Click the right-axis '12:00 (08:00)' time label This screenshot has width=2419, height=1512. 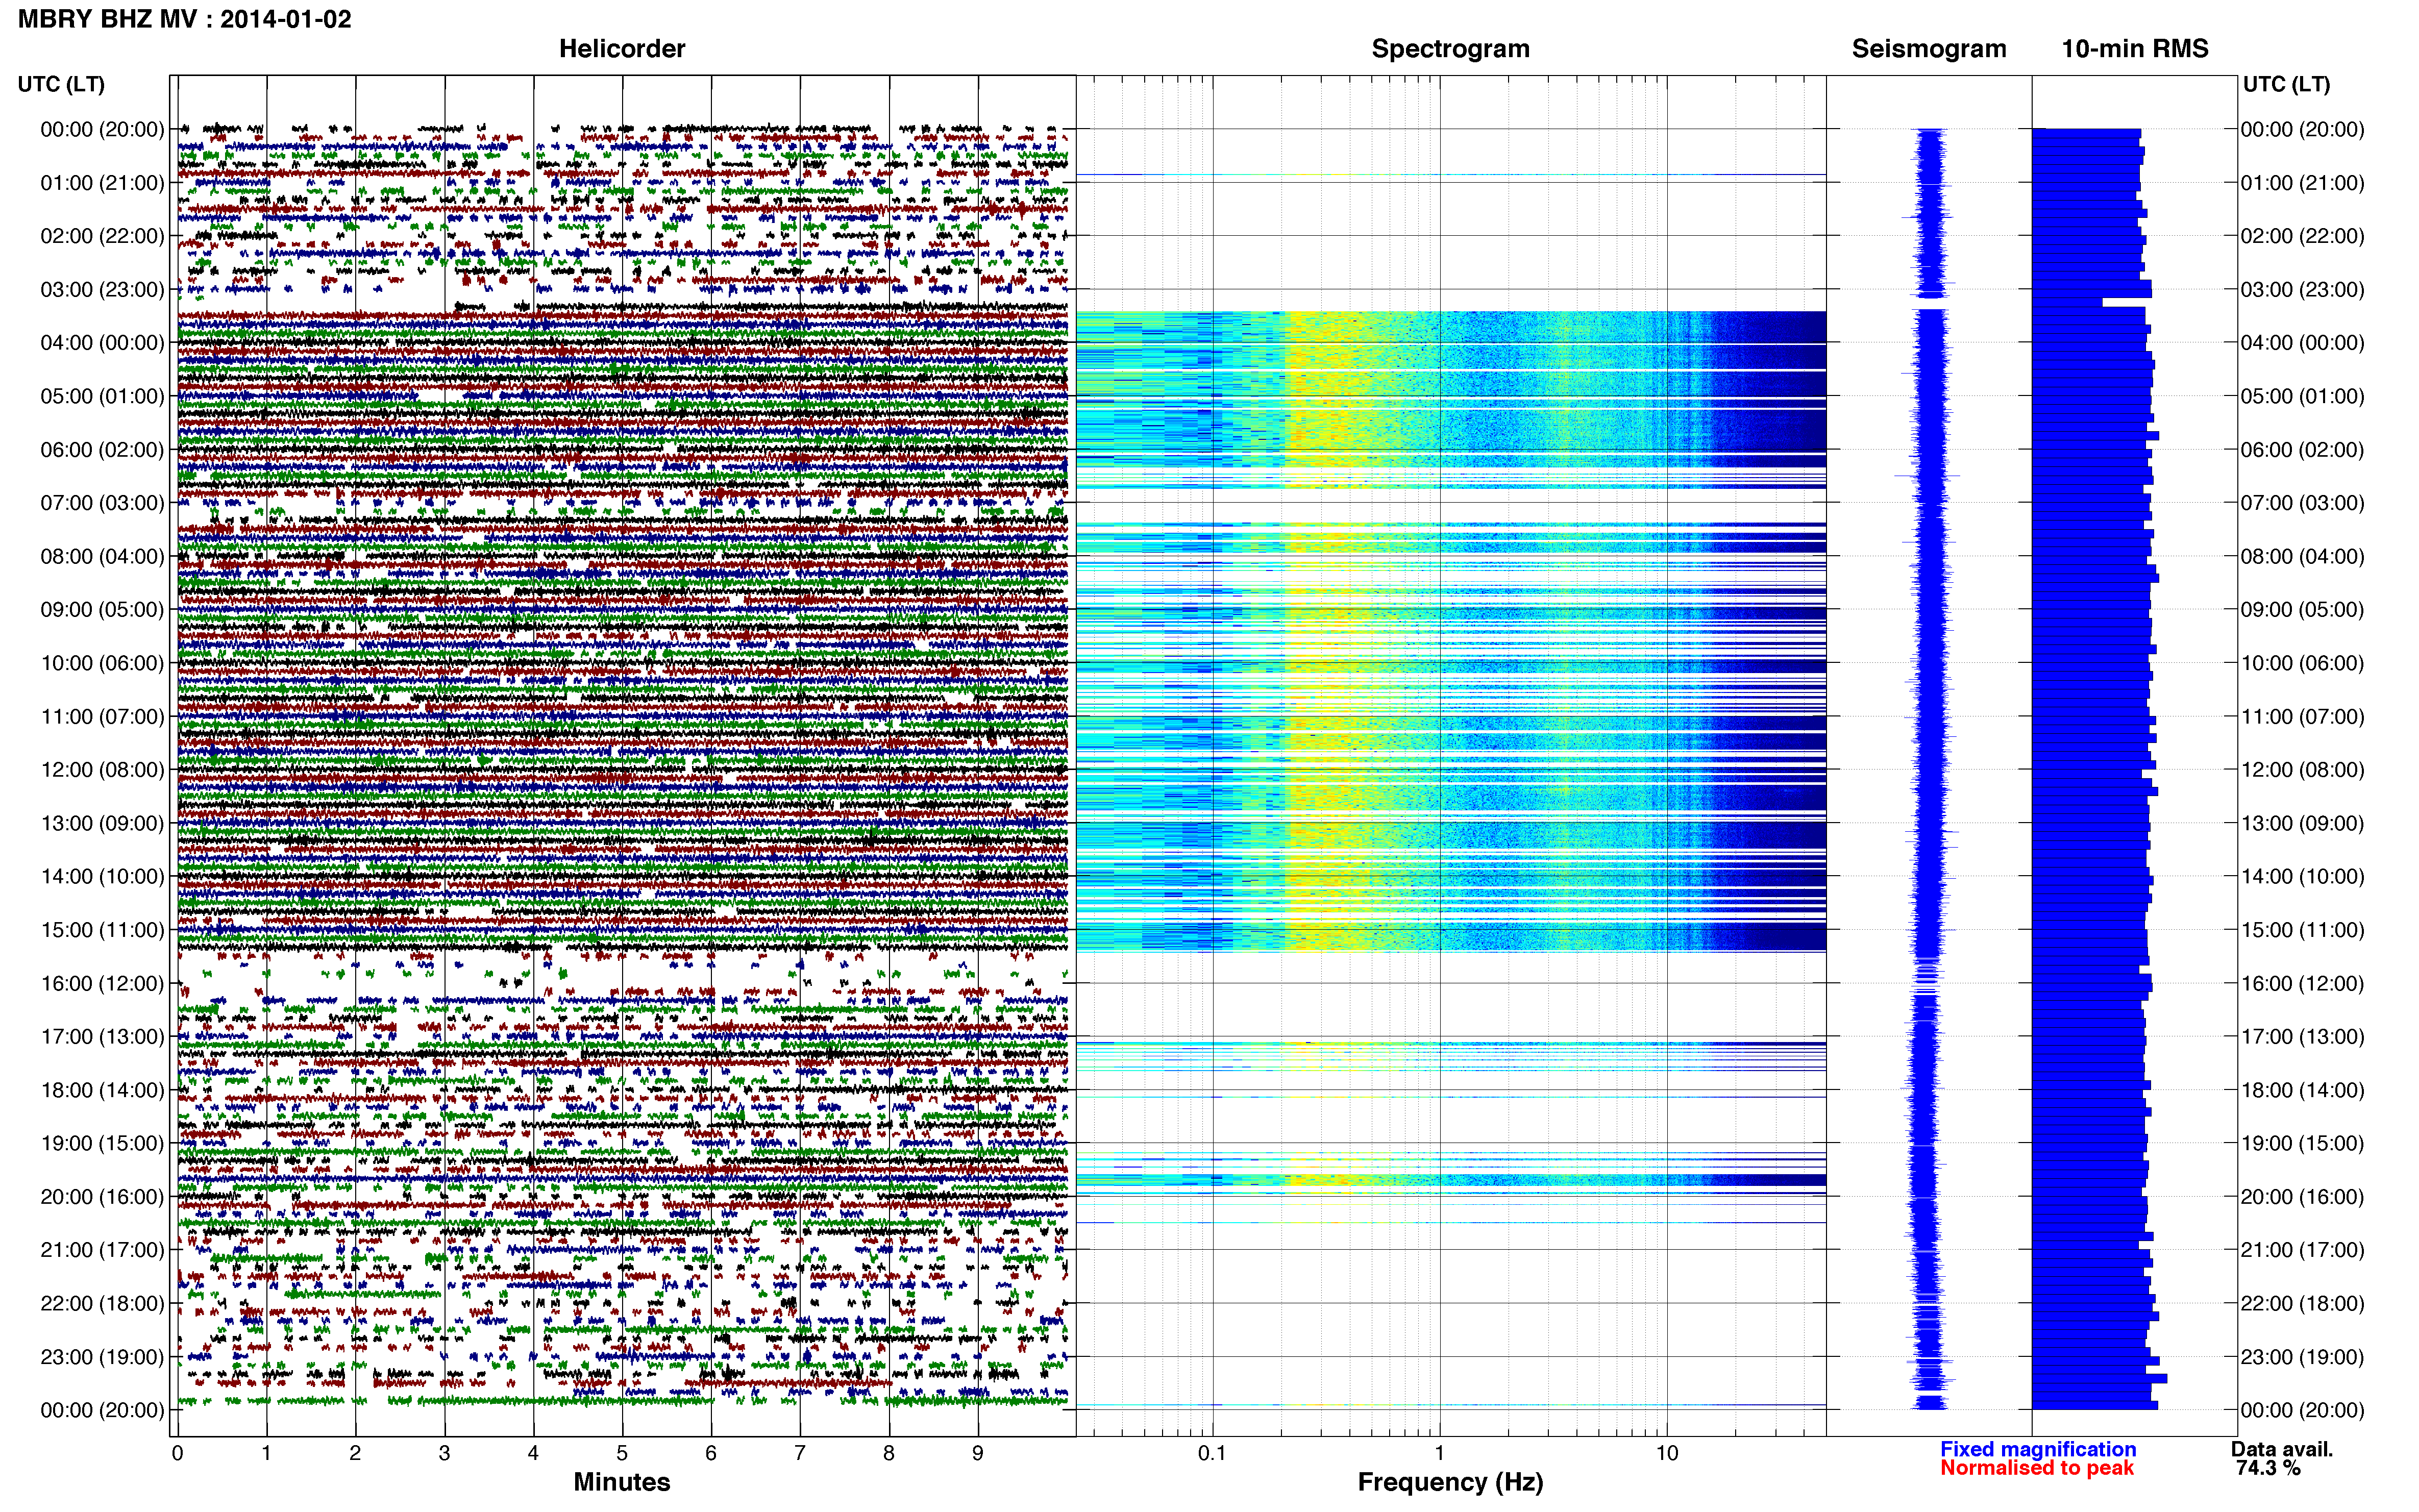2302,769
